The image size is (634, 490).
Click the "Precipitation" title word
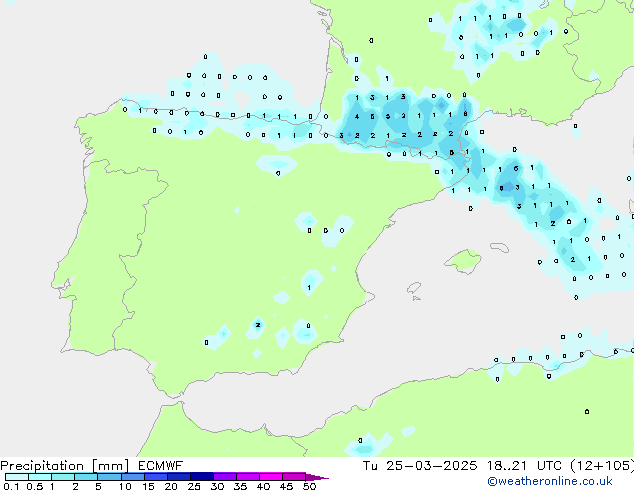click(x=42, y=466)
